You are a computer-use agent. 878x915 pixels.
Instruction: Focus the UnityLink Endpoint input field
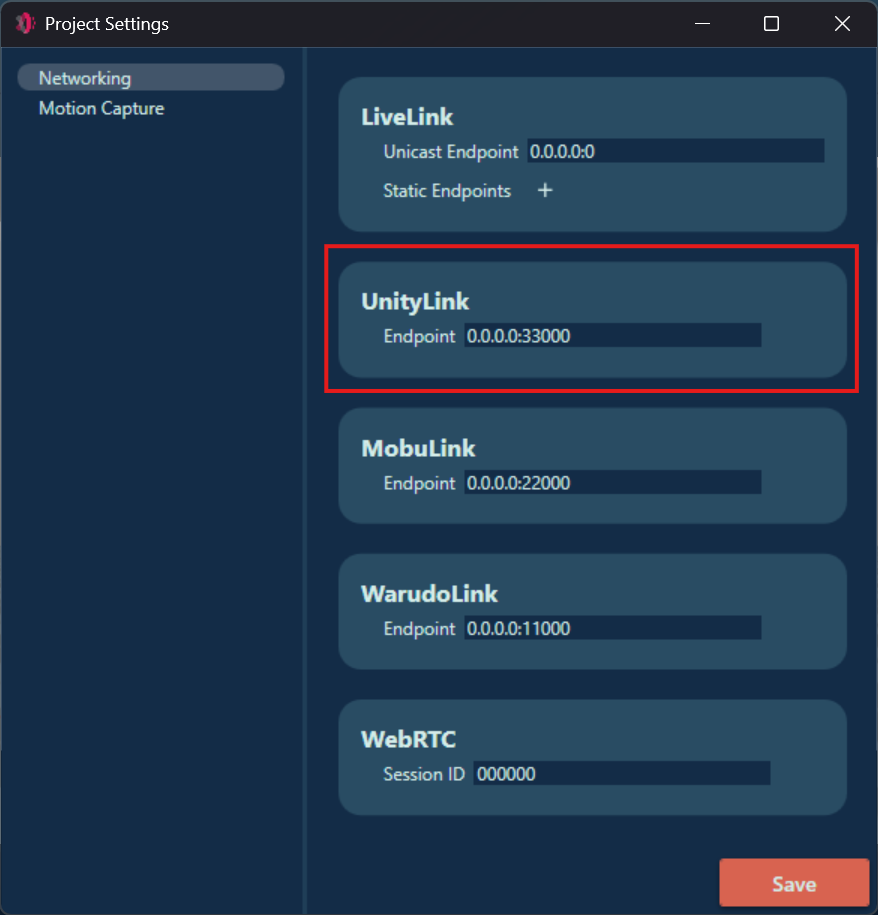click(x=612, y=336)
